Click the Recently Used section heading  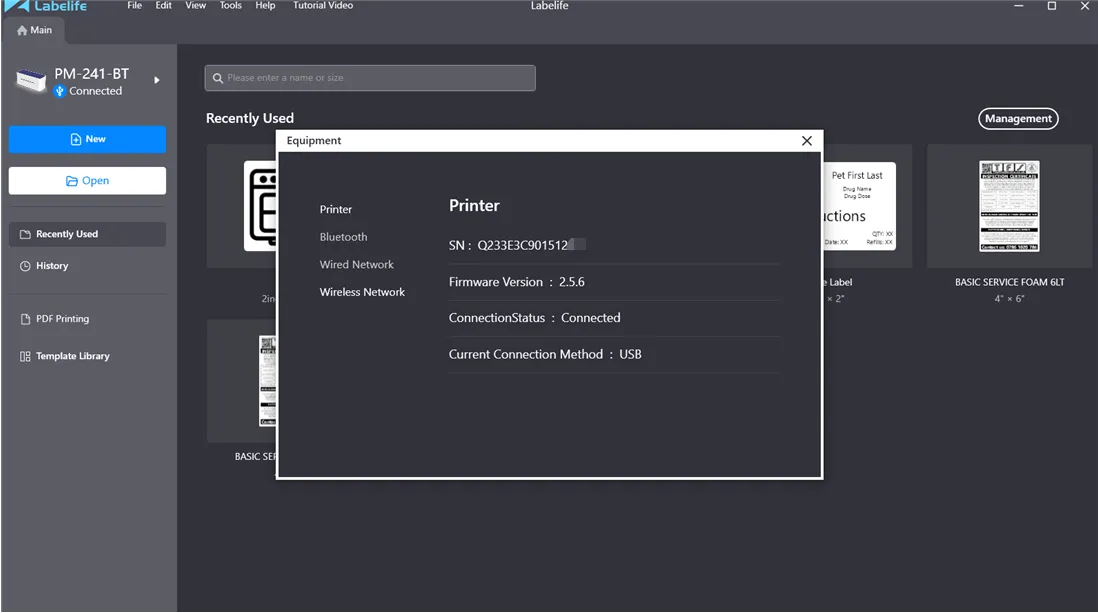point(250,118)
